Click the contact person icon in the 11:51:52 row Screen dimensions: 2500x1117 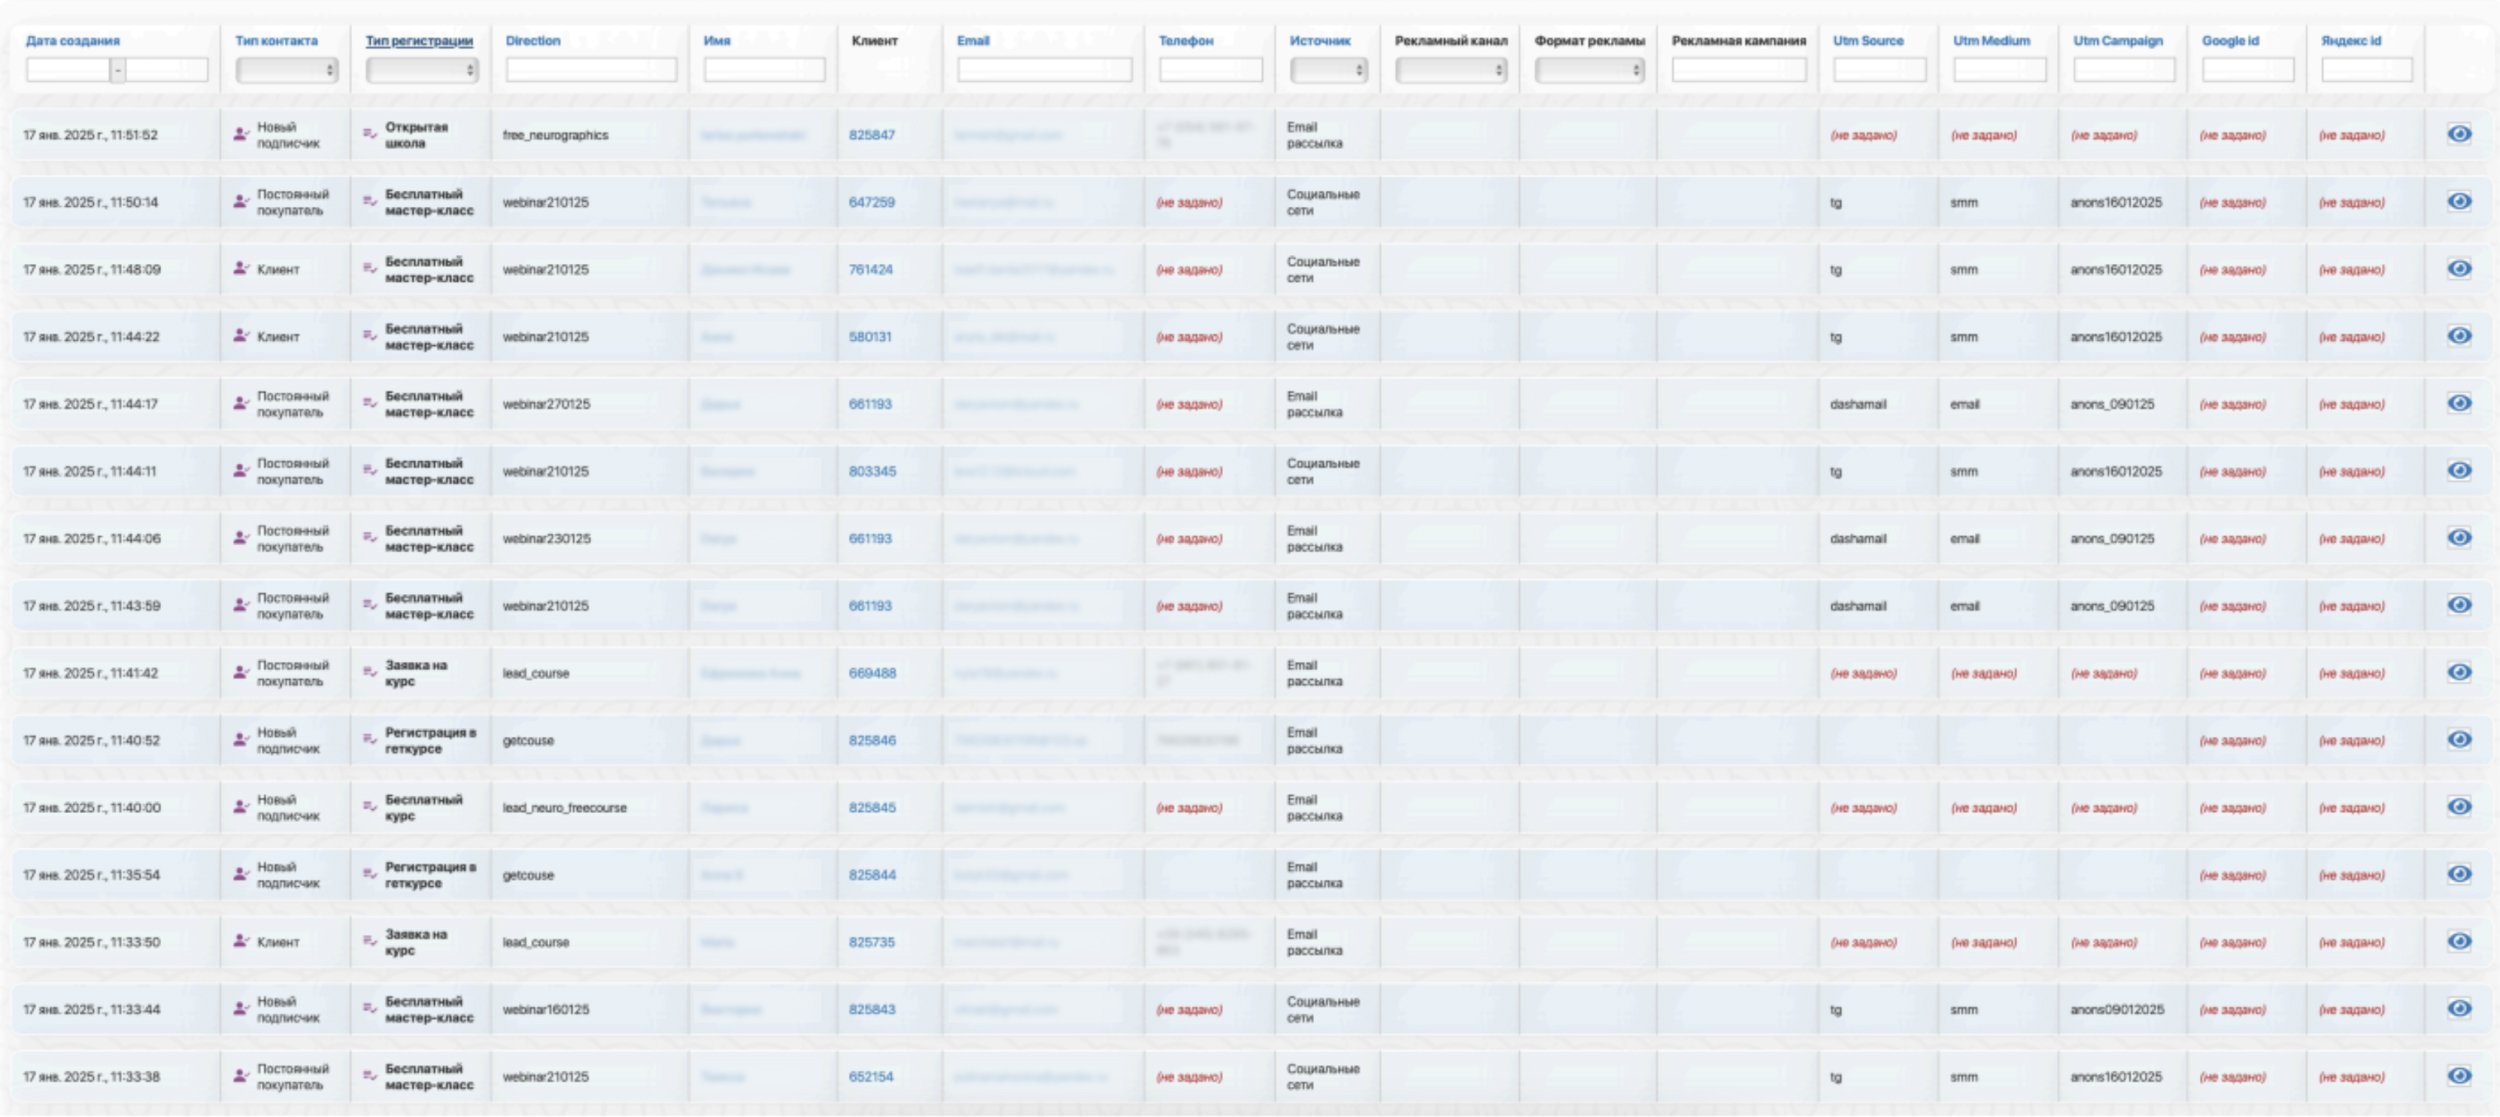coord(240,134)
